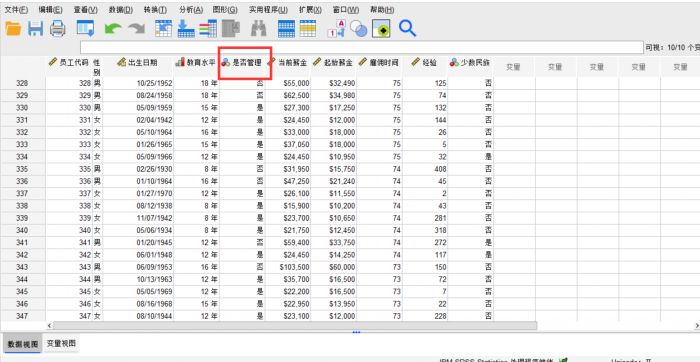Select row header 343
The width and height of the screenshot is (700, 362).
pos(22,267)
